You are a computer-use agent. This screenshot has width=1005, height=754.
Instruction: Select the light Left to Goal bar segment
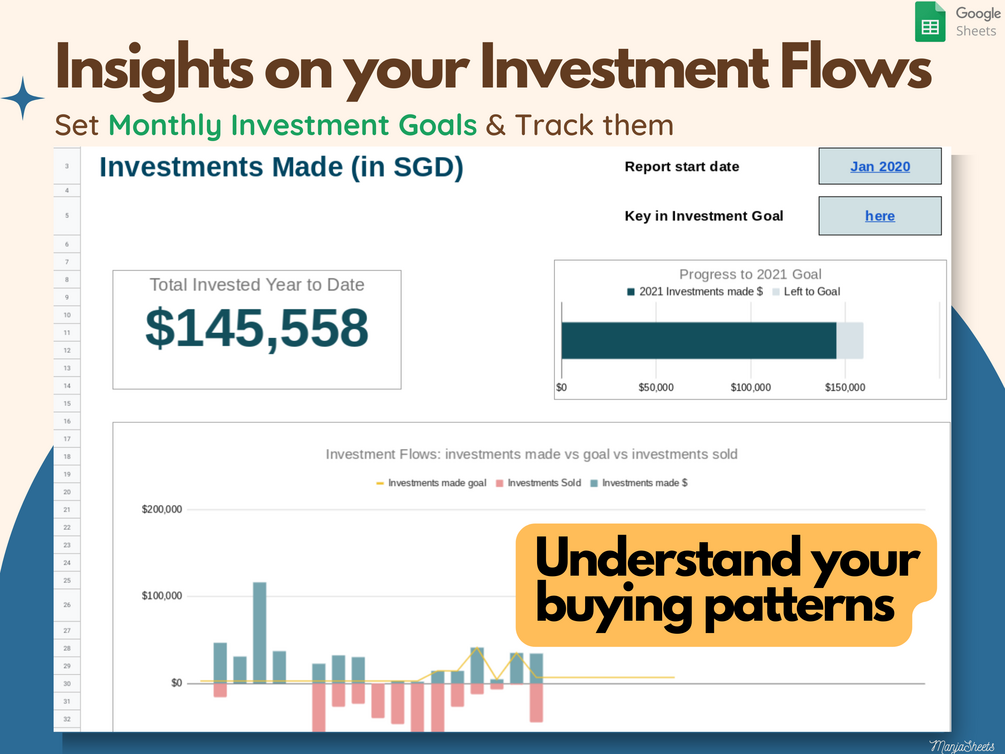tap(850, 340)
